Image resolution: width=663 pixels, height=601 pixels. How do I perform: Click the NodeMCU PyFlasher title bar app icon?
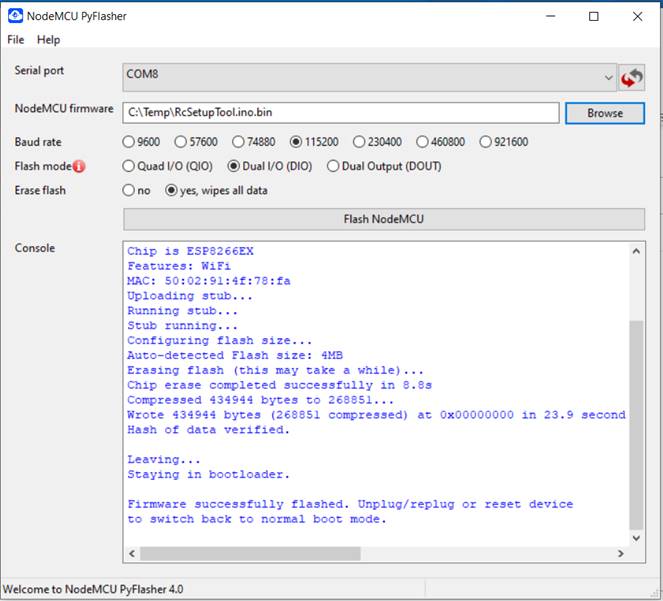[x=15, y=16]
